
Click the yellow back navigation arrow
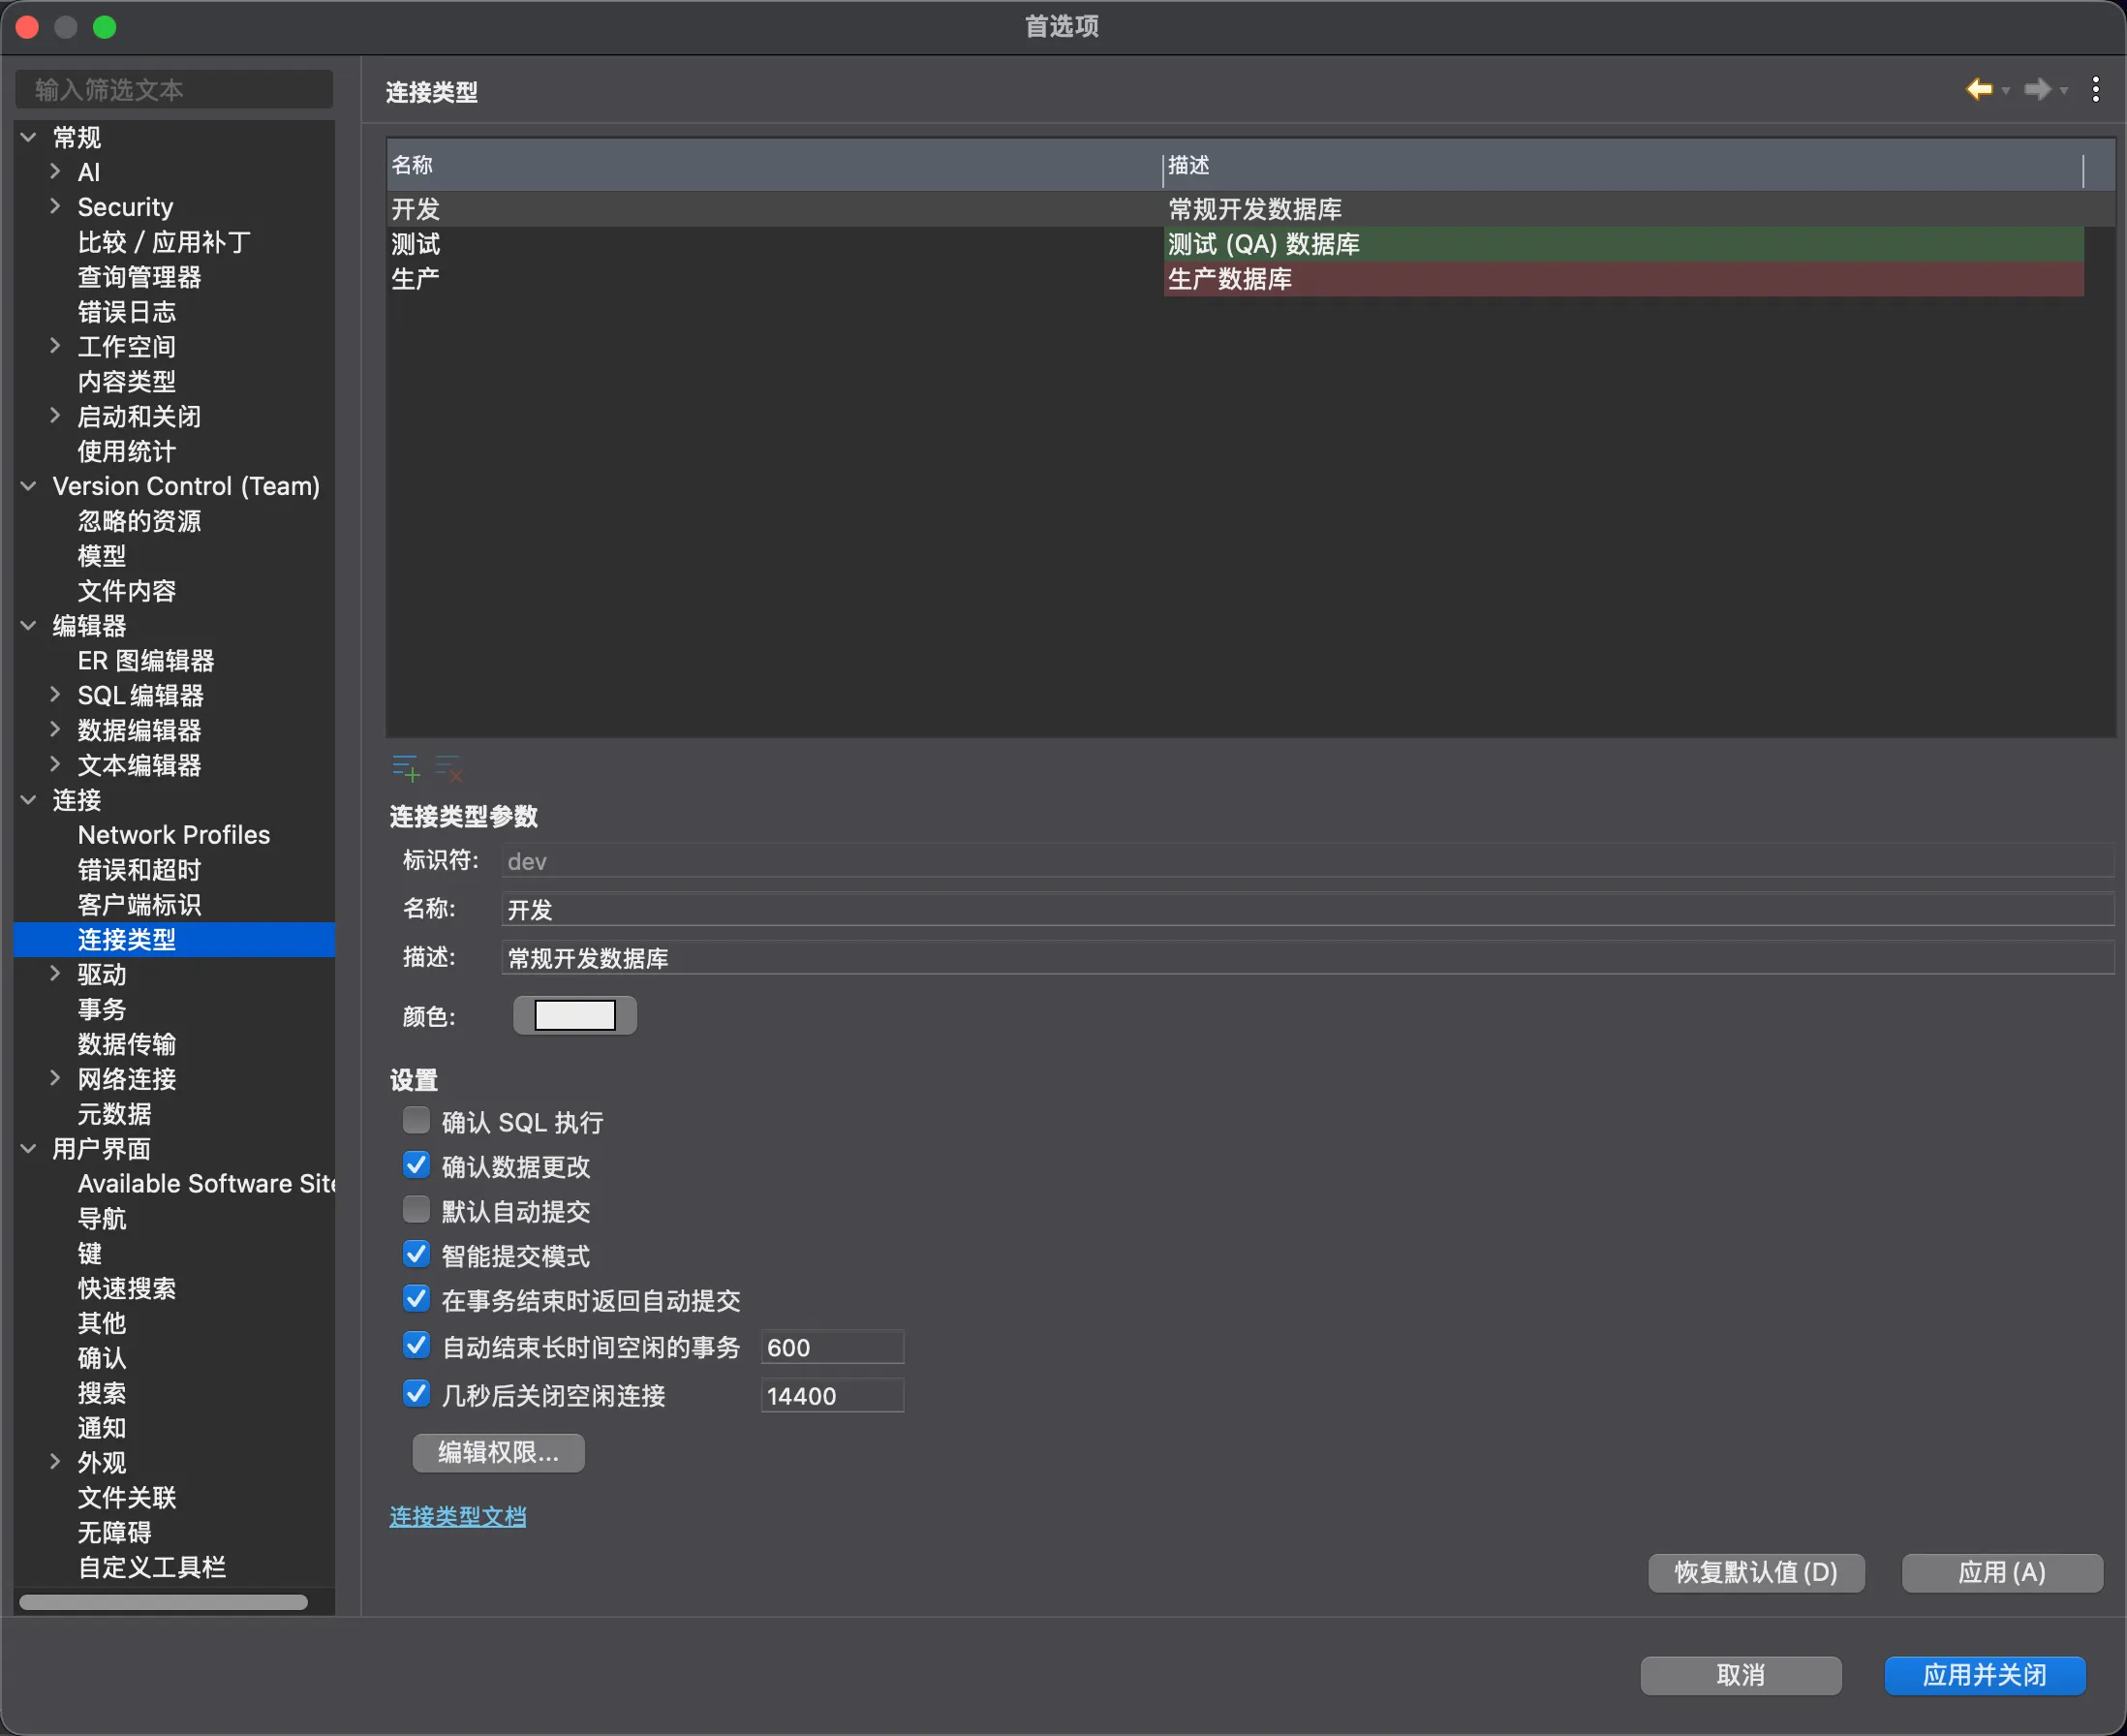(1978, 90)
